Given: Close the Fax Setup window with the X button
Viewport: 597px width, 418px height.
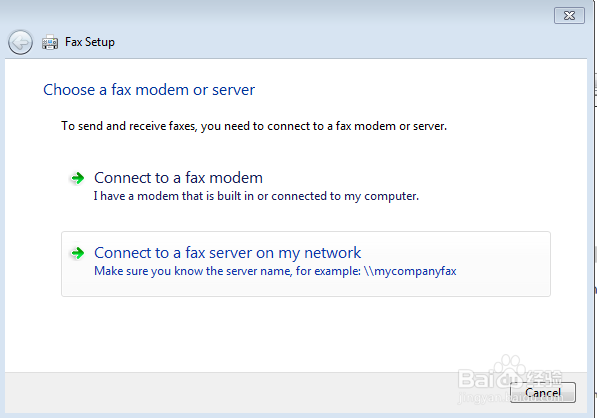Looking at the screenshot, I should point(569,16).
